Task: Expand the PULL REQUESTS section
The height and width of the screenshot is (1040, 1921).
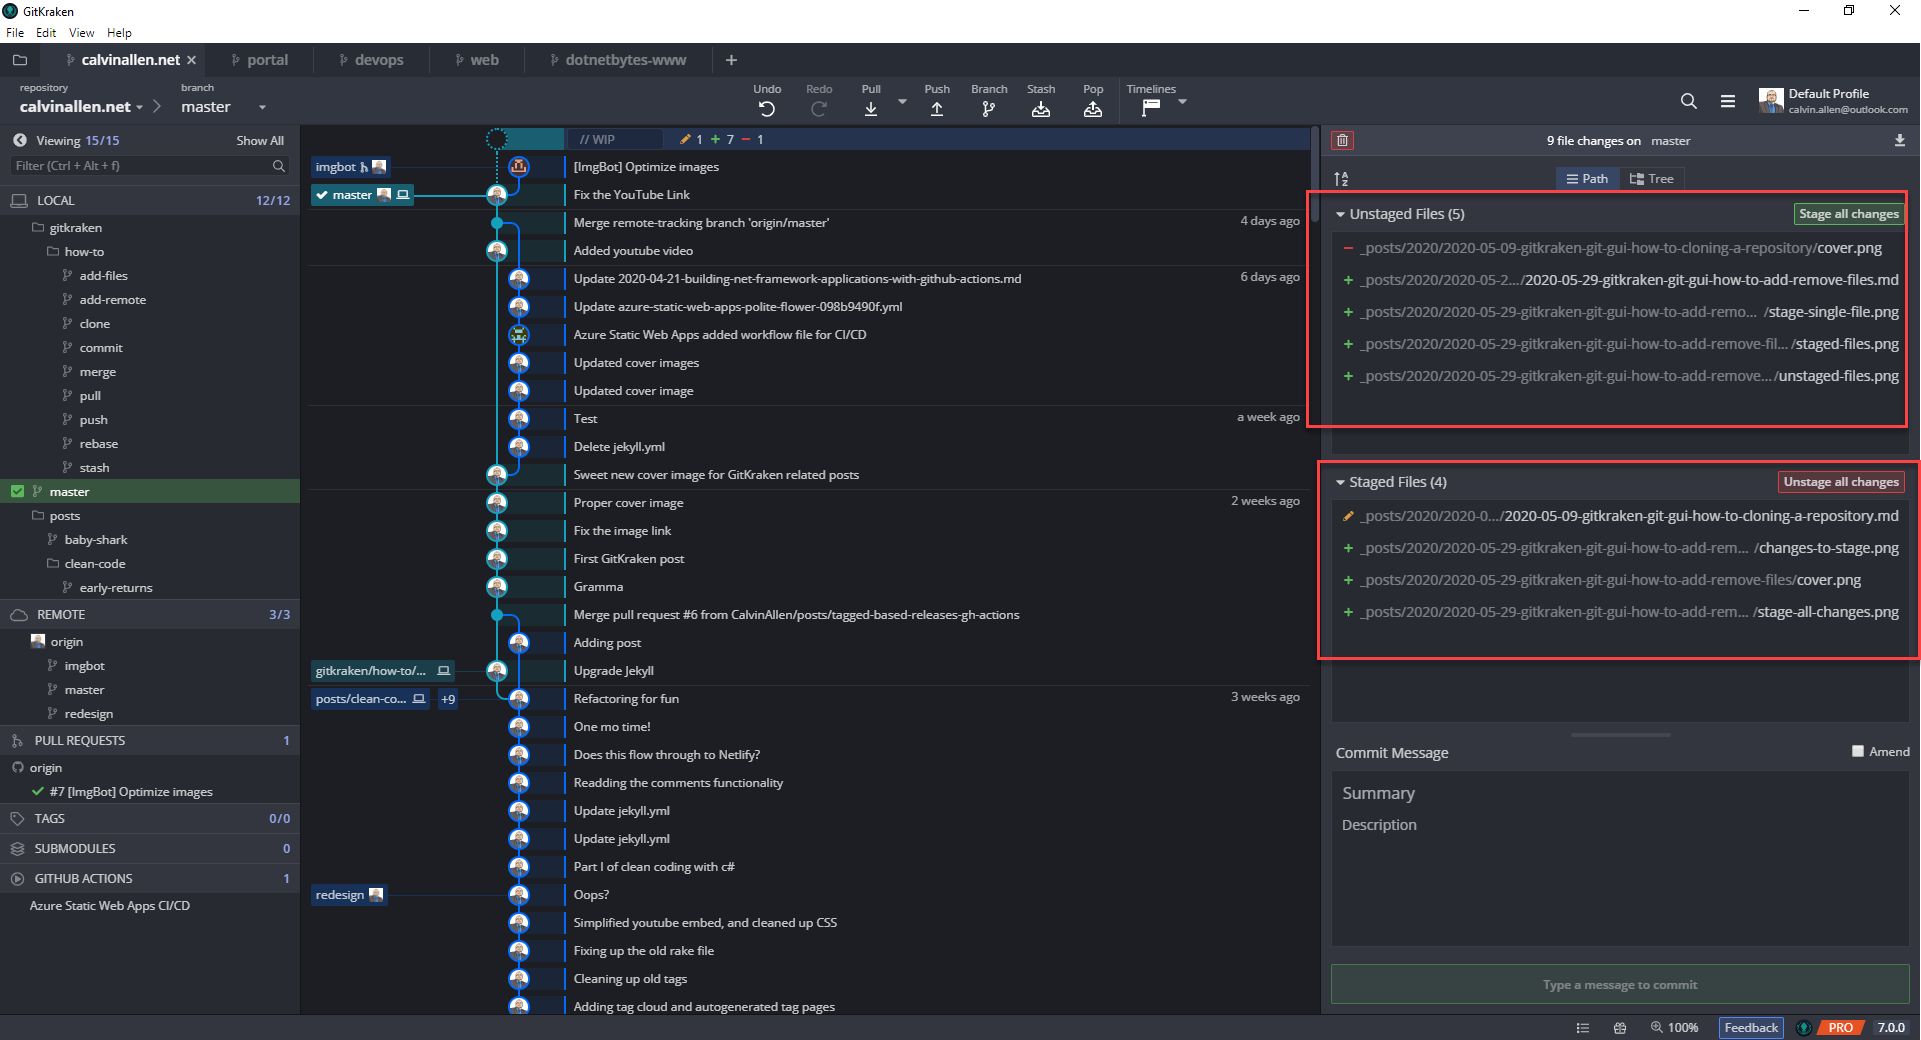Action: click(x=150, y=740)
